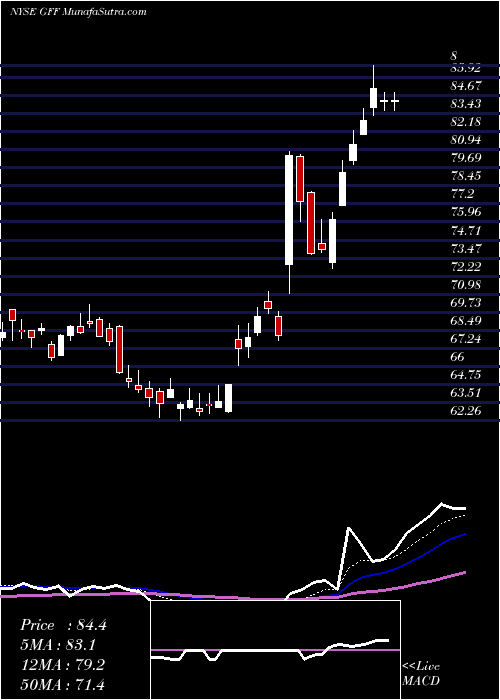Select the 83.43 price axis label
Image resolution: width=500 pixels, height=700 pixels.
pos(466,104)
